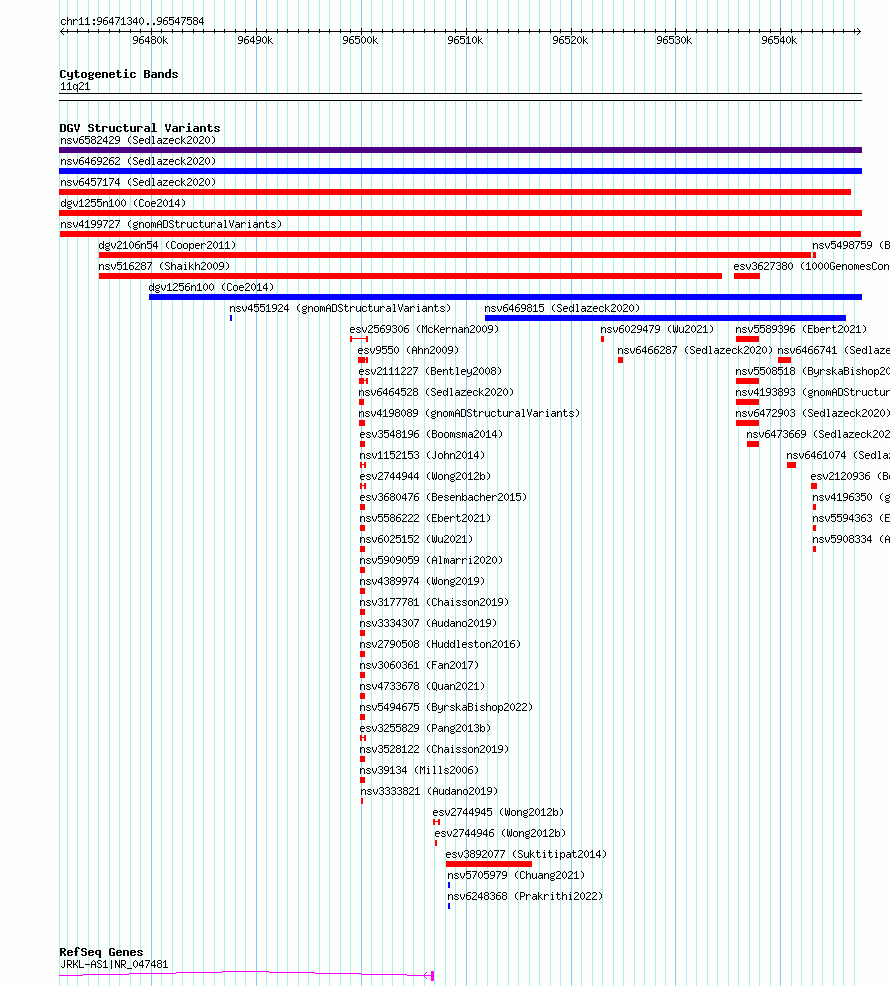Select dgv1256n100 (Coe2014) label

[x=211, y=287]
